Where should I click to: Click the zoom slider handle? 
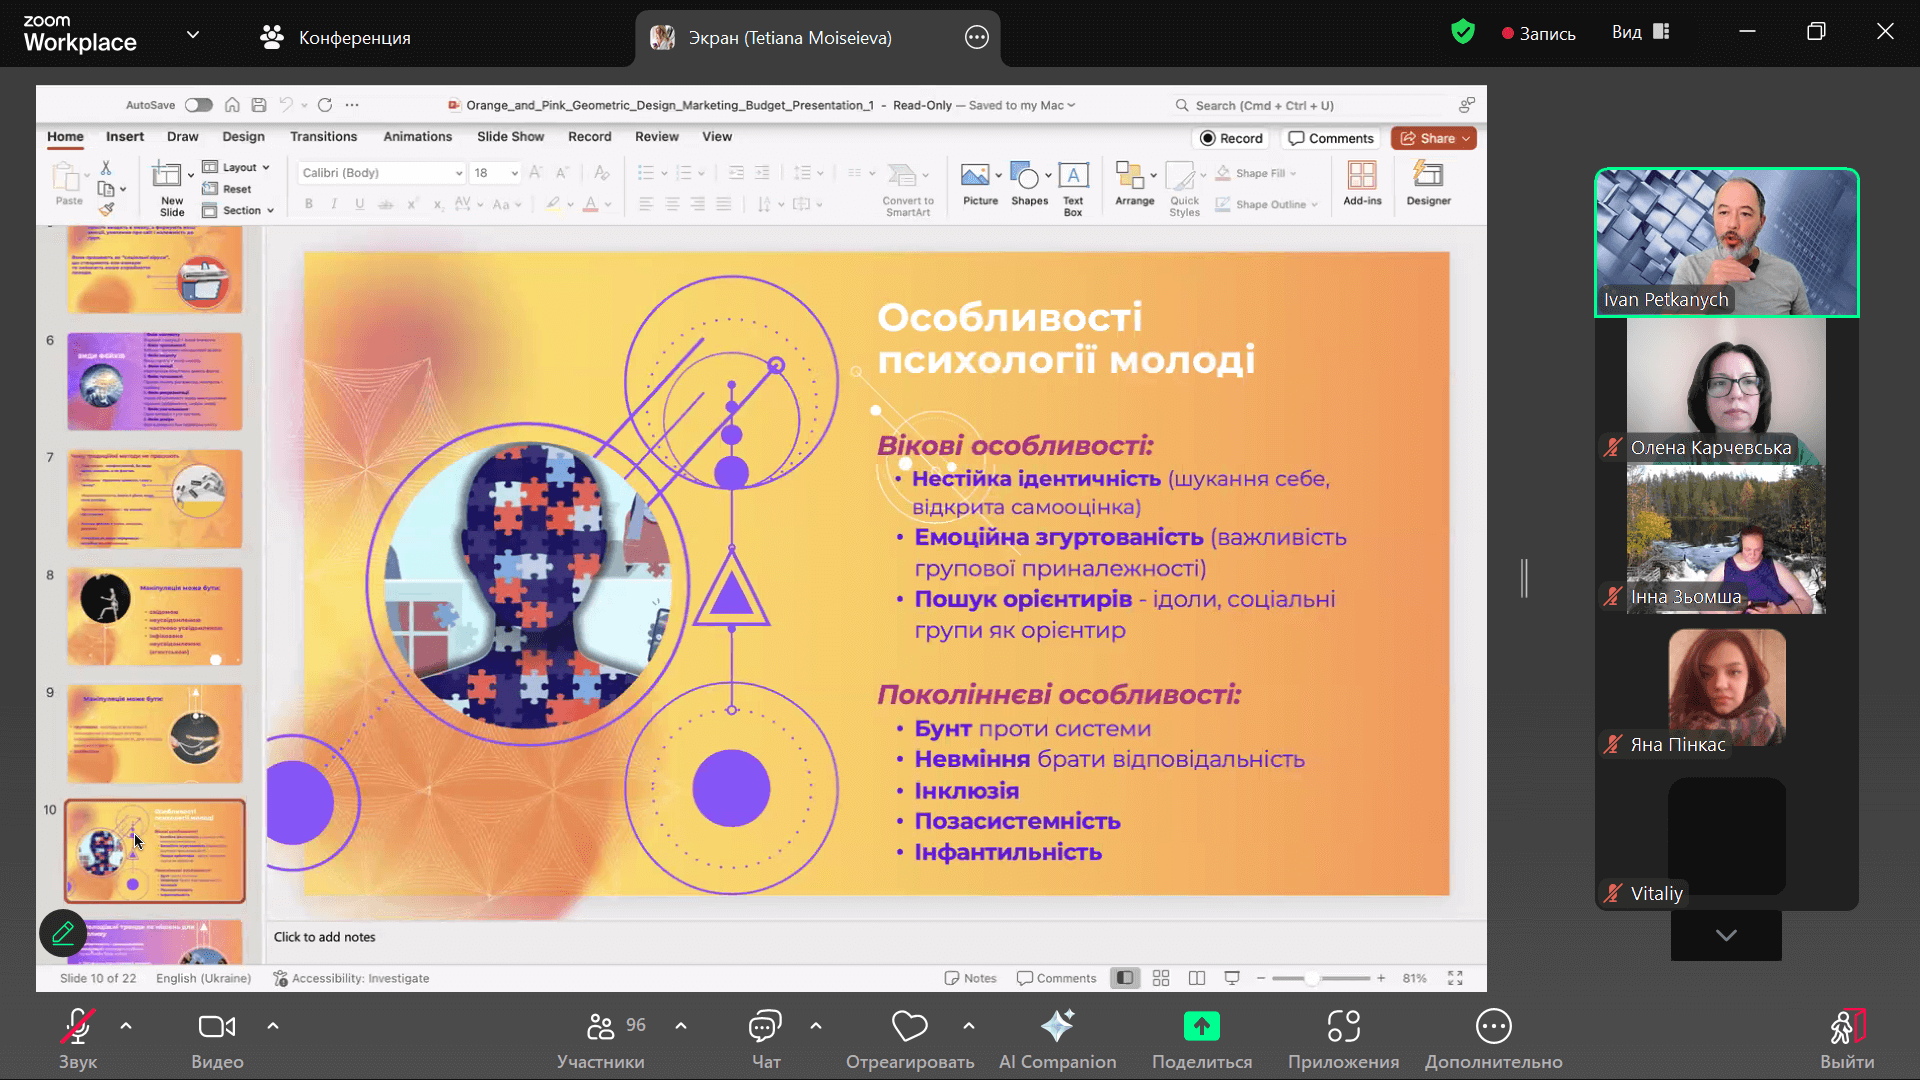tap(1311, 978)
